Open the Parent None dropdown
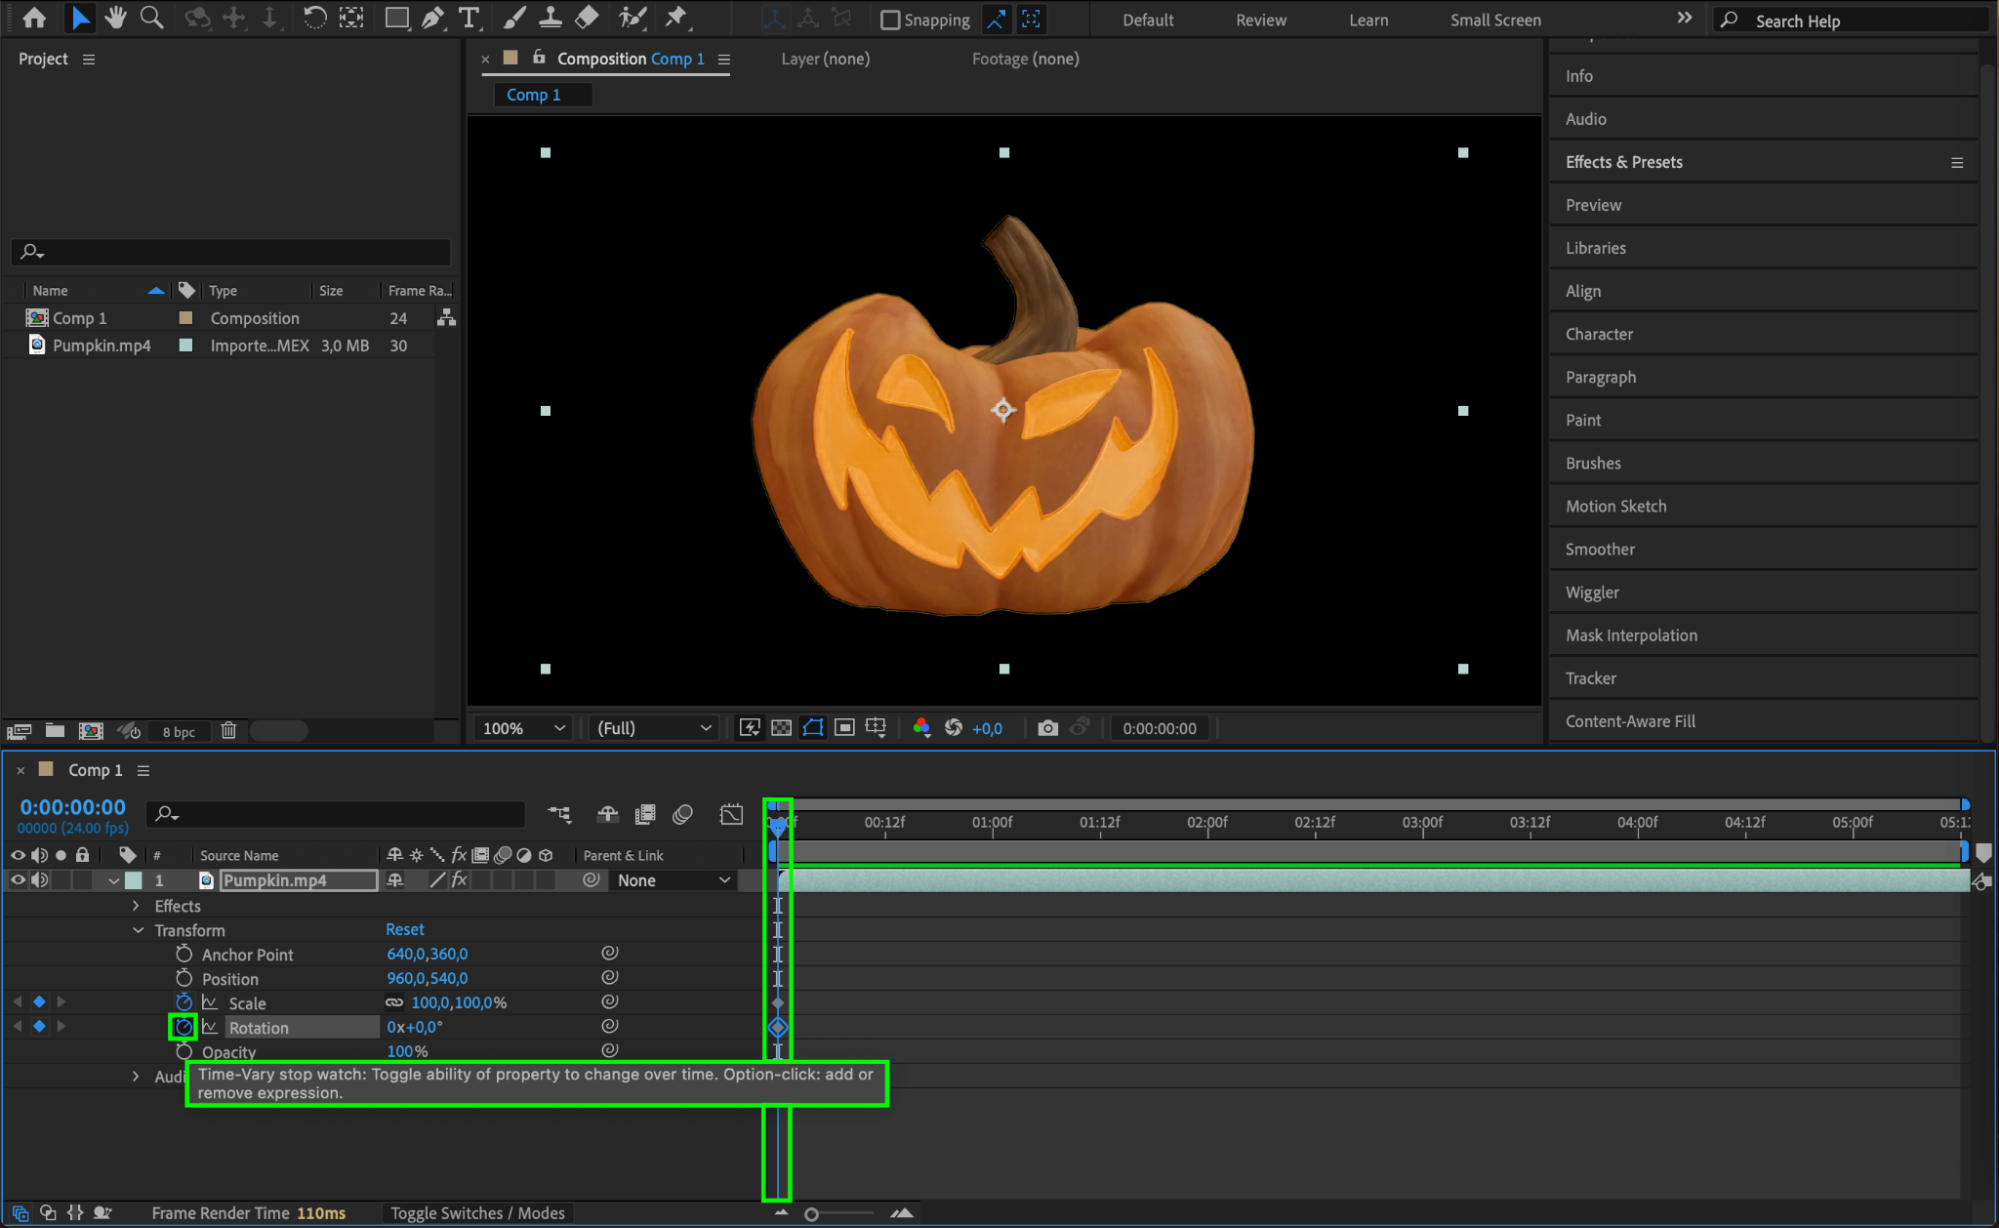The width and height of the screenshot is (1999, 1228). click(672, 880)
